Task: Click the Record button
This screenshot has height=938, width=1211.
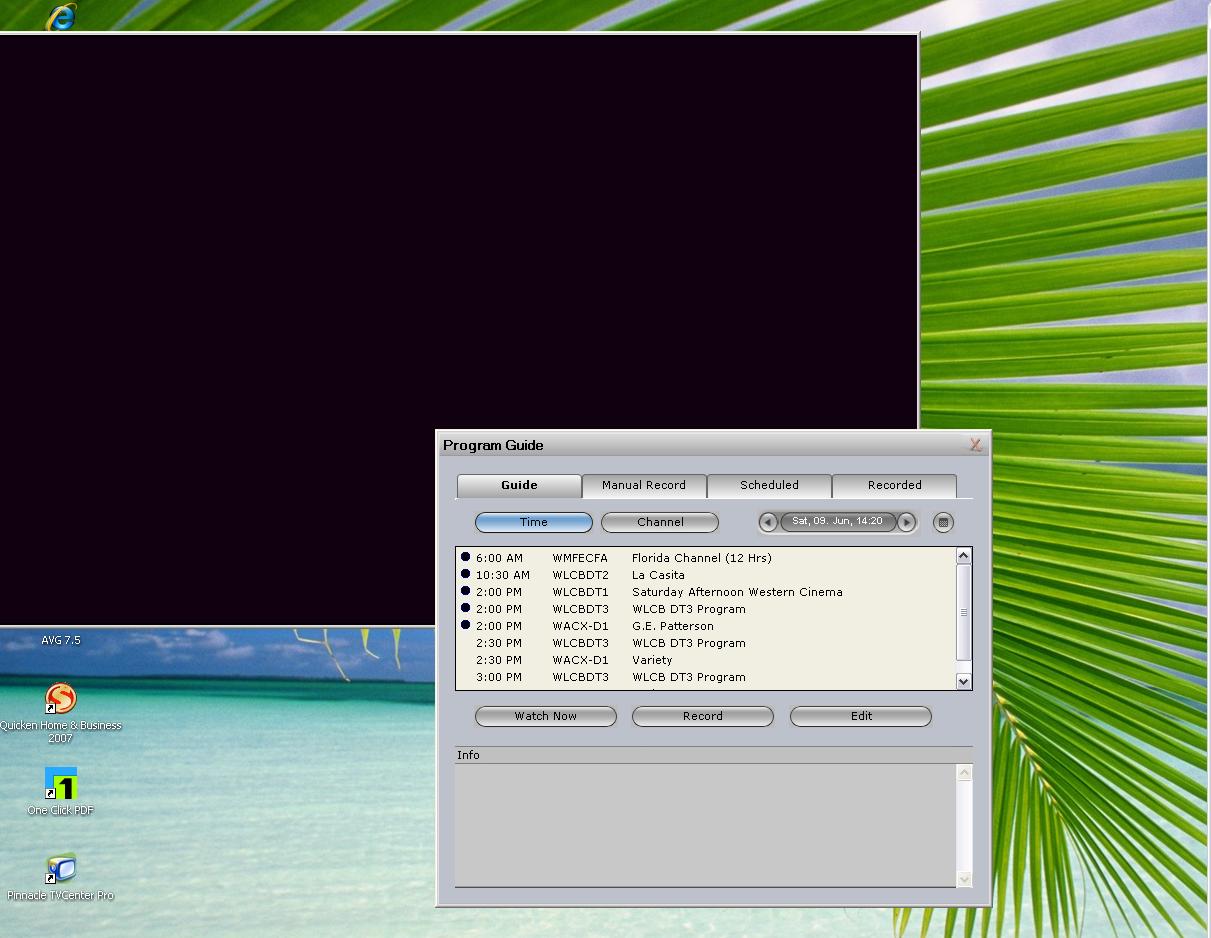Action: [x=702, y=716]
